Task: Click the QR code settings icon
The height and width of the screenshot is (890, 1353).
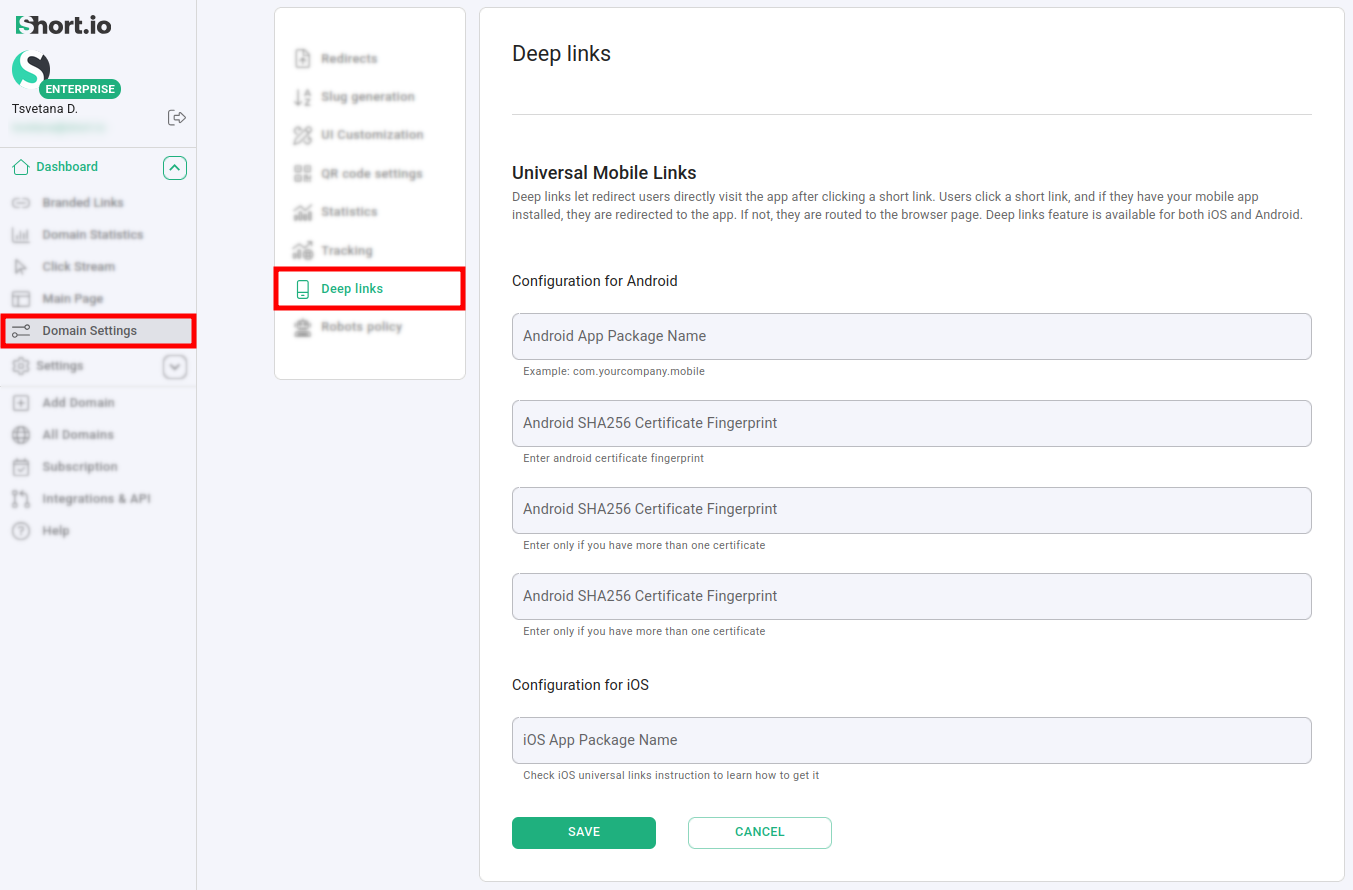Action: (302, 174)
